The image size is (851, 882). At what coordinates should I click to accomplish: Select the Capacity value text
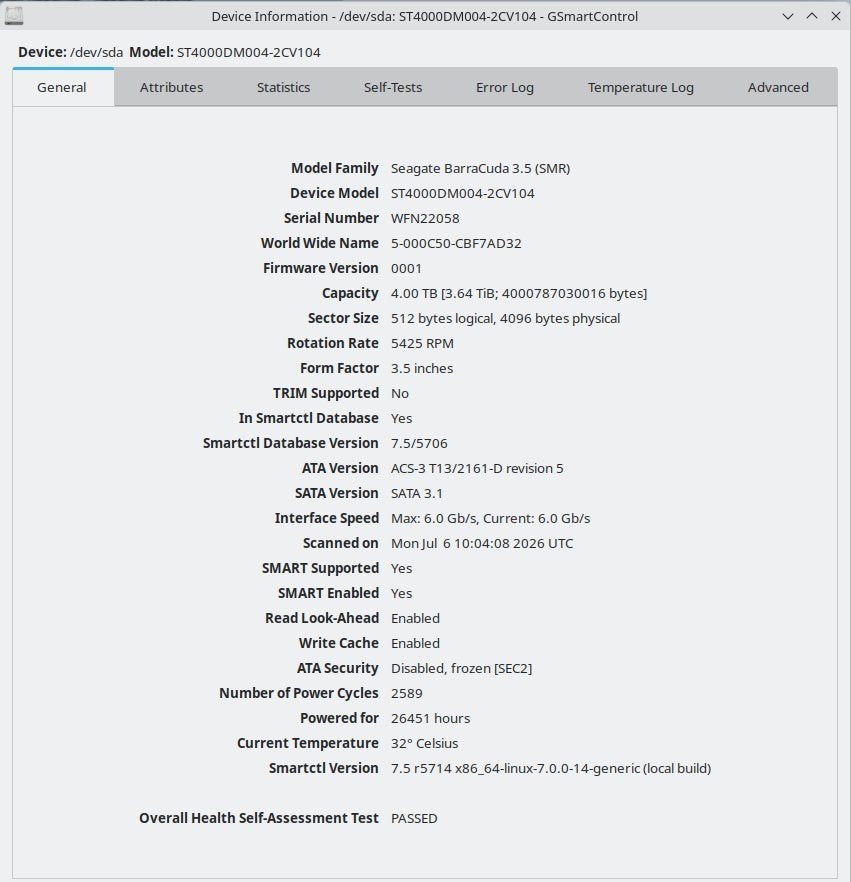click(x=519, y=294)
